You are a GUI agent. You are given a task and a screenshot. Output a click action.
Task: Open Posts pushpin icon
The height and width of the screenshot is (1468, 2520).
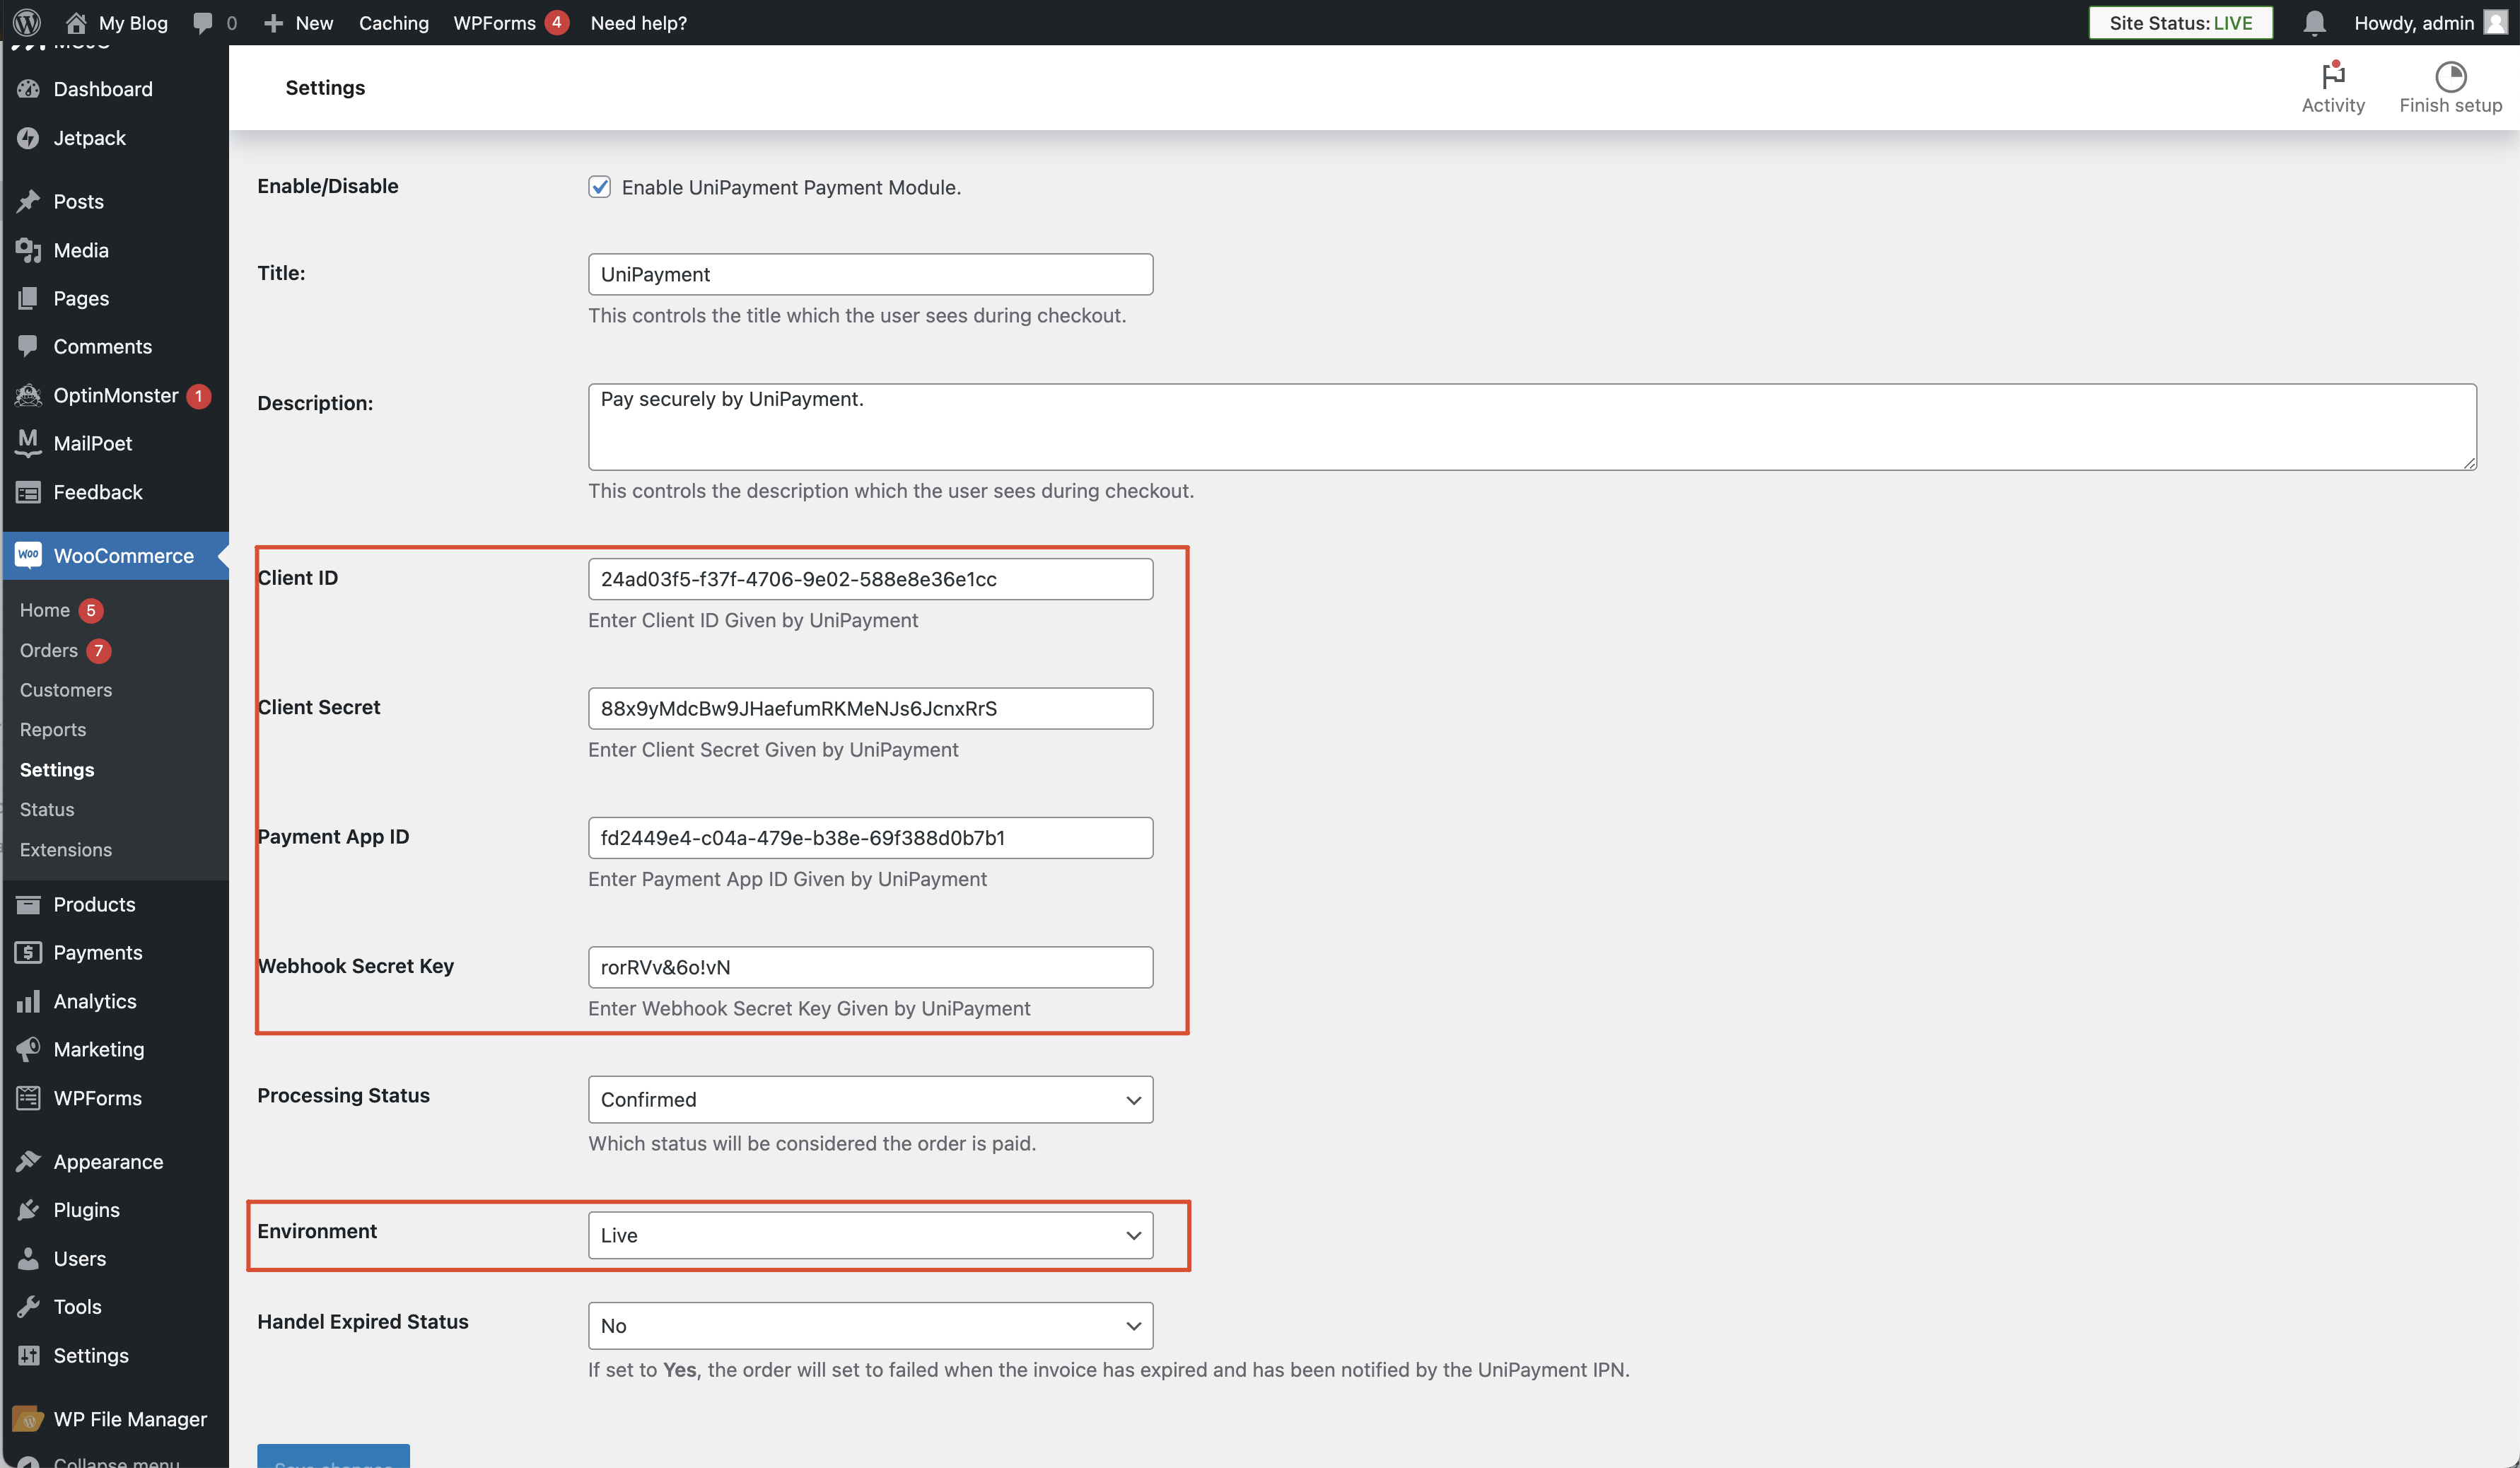(28, 201)
